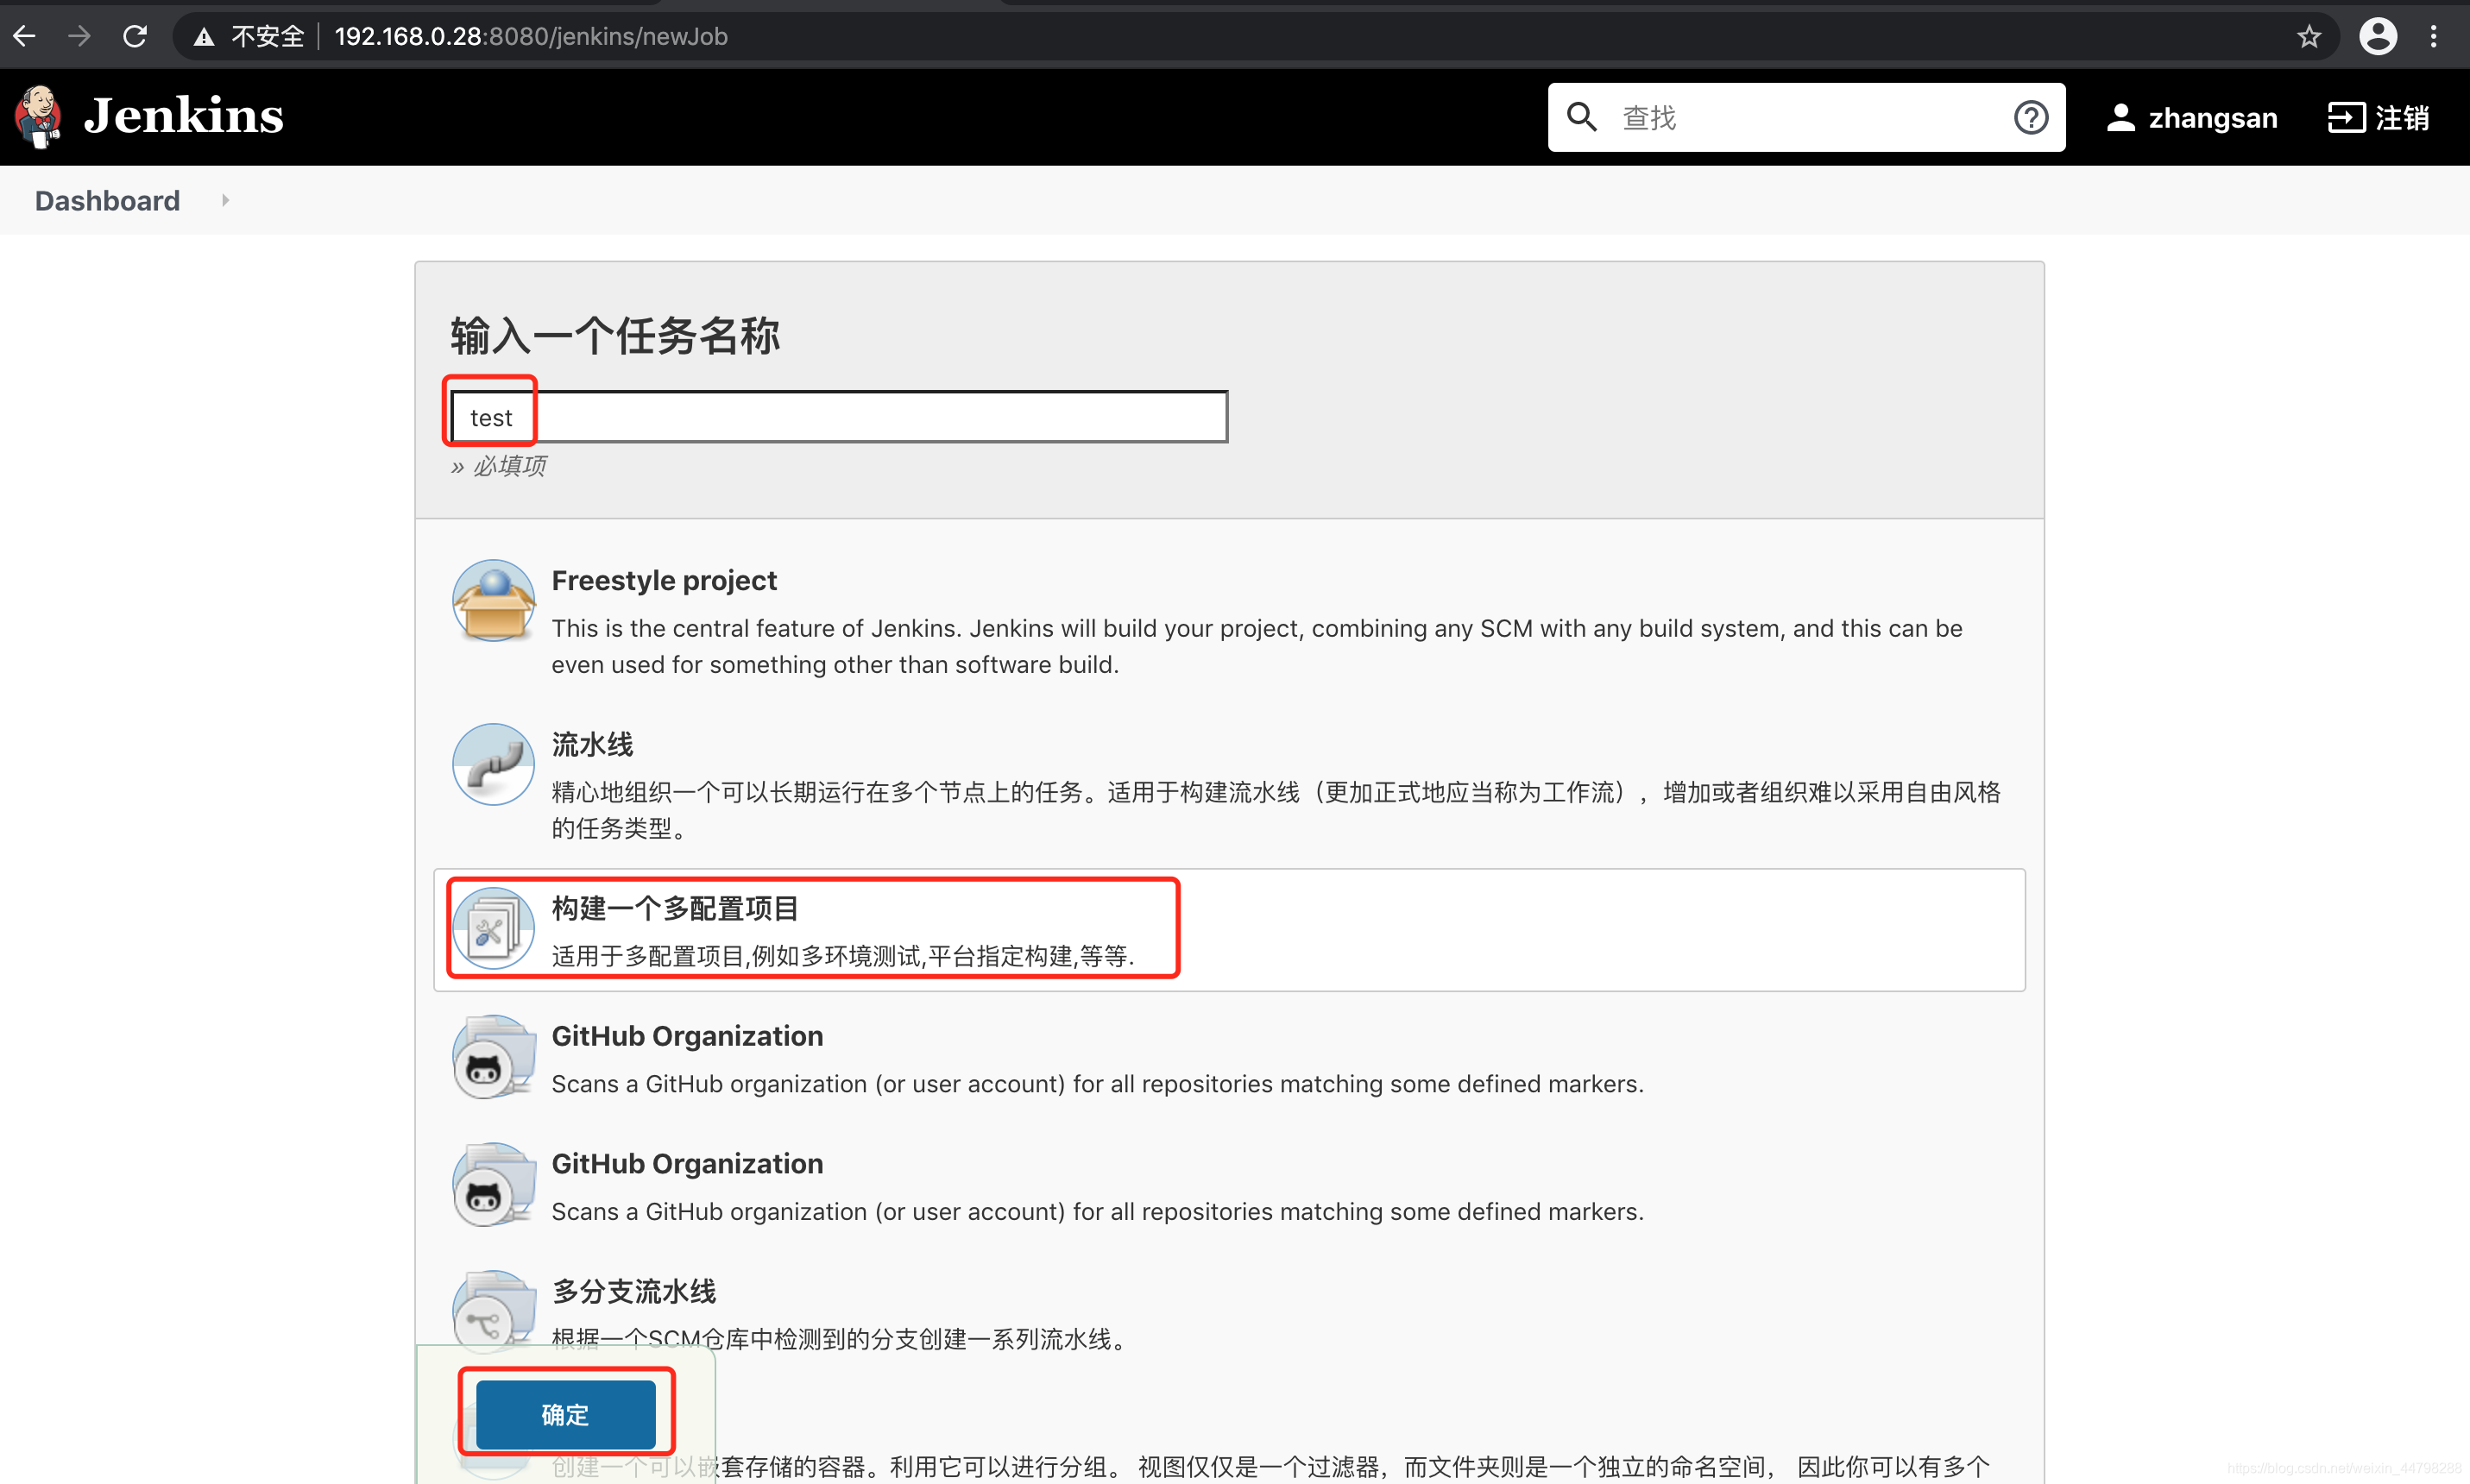This screenshot has height=1484, width=2470.
Task: Open the zhangsan user profile link
Action: [x=2212, y=118]
